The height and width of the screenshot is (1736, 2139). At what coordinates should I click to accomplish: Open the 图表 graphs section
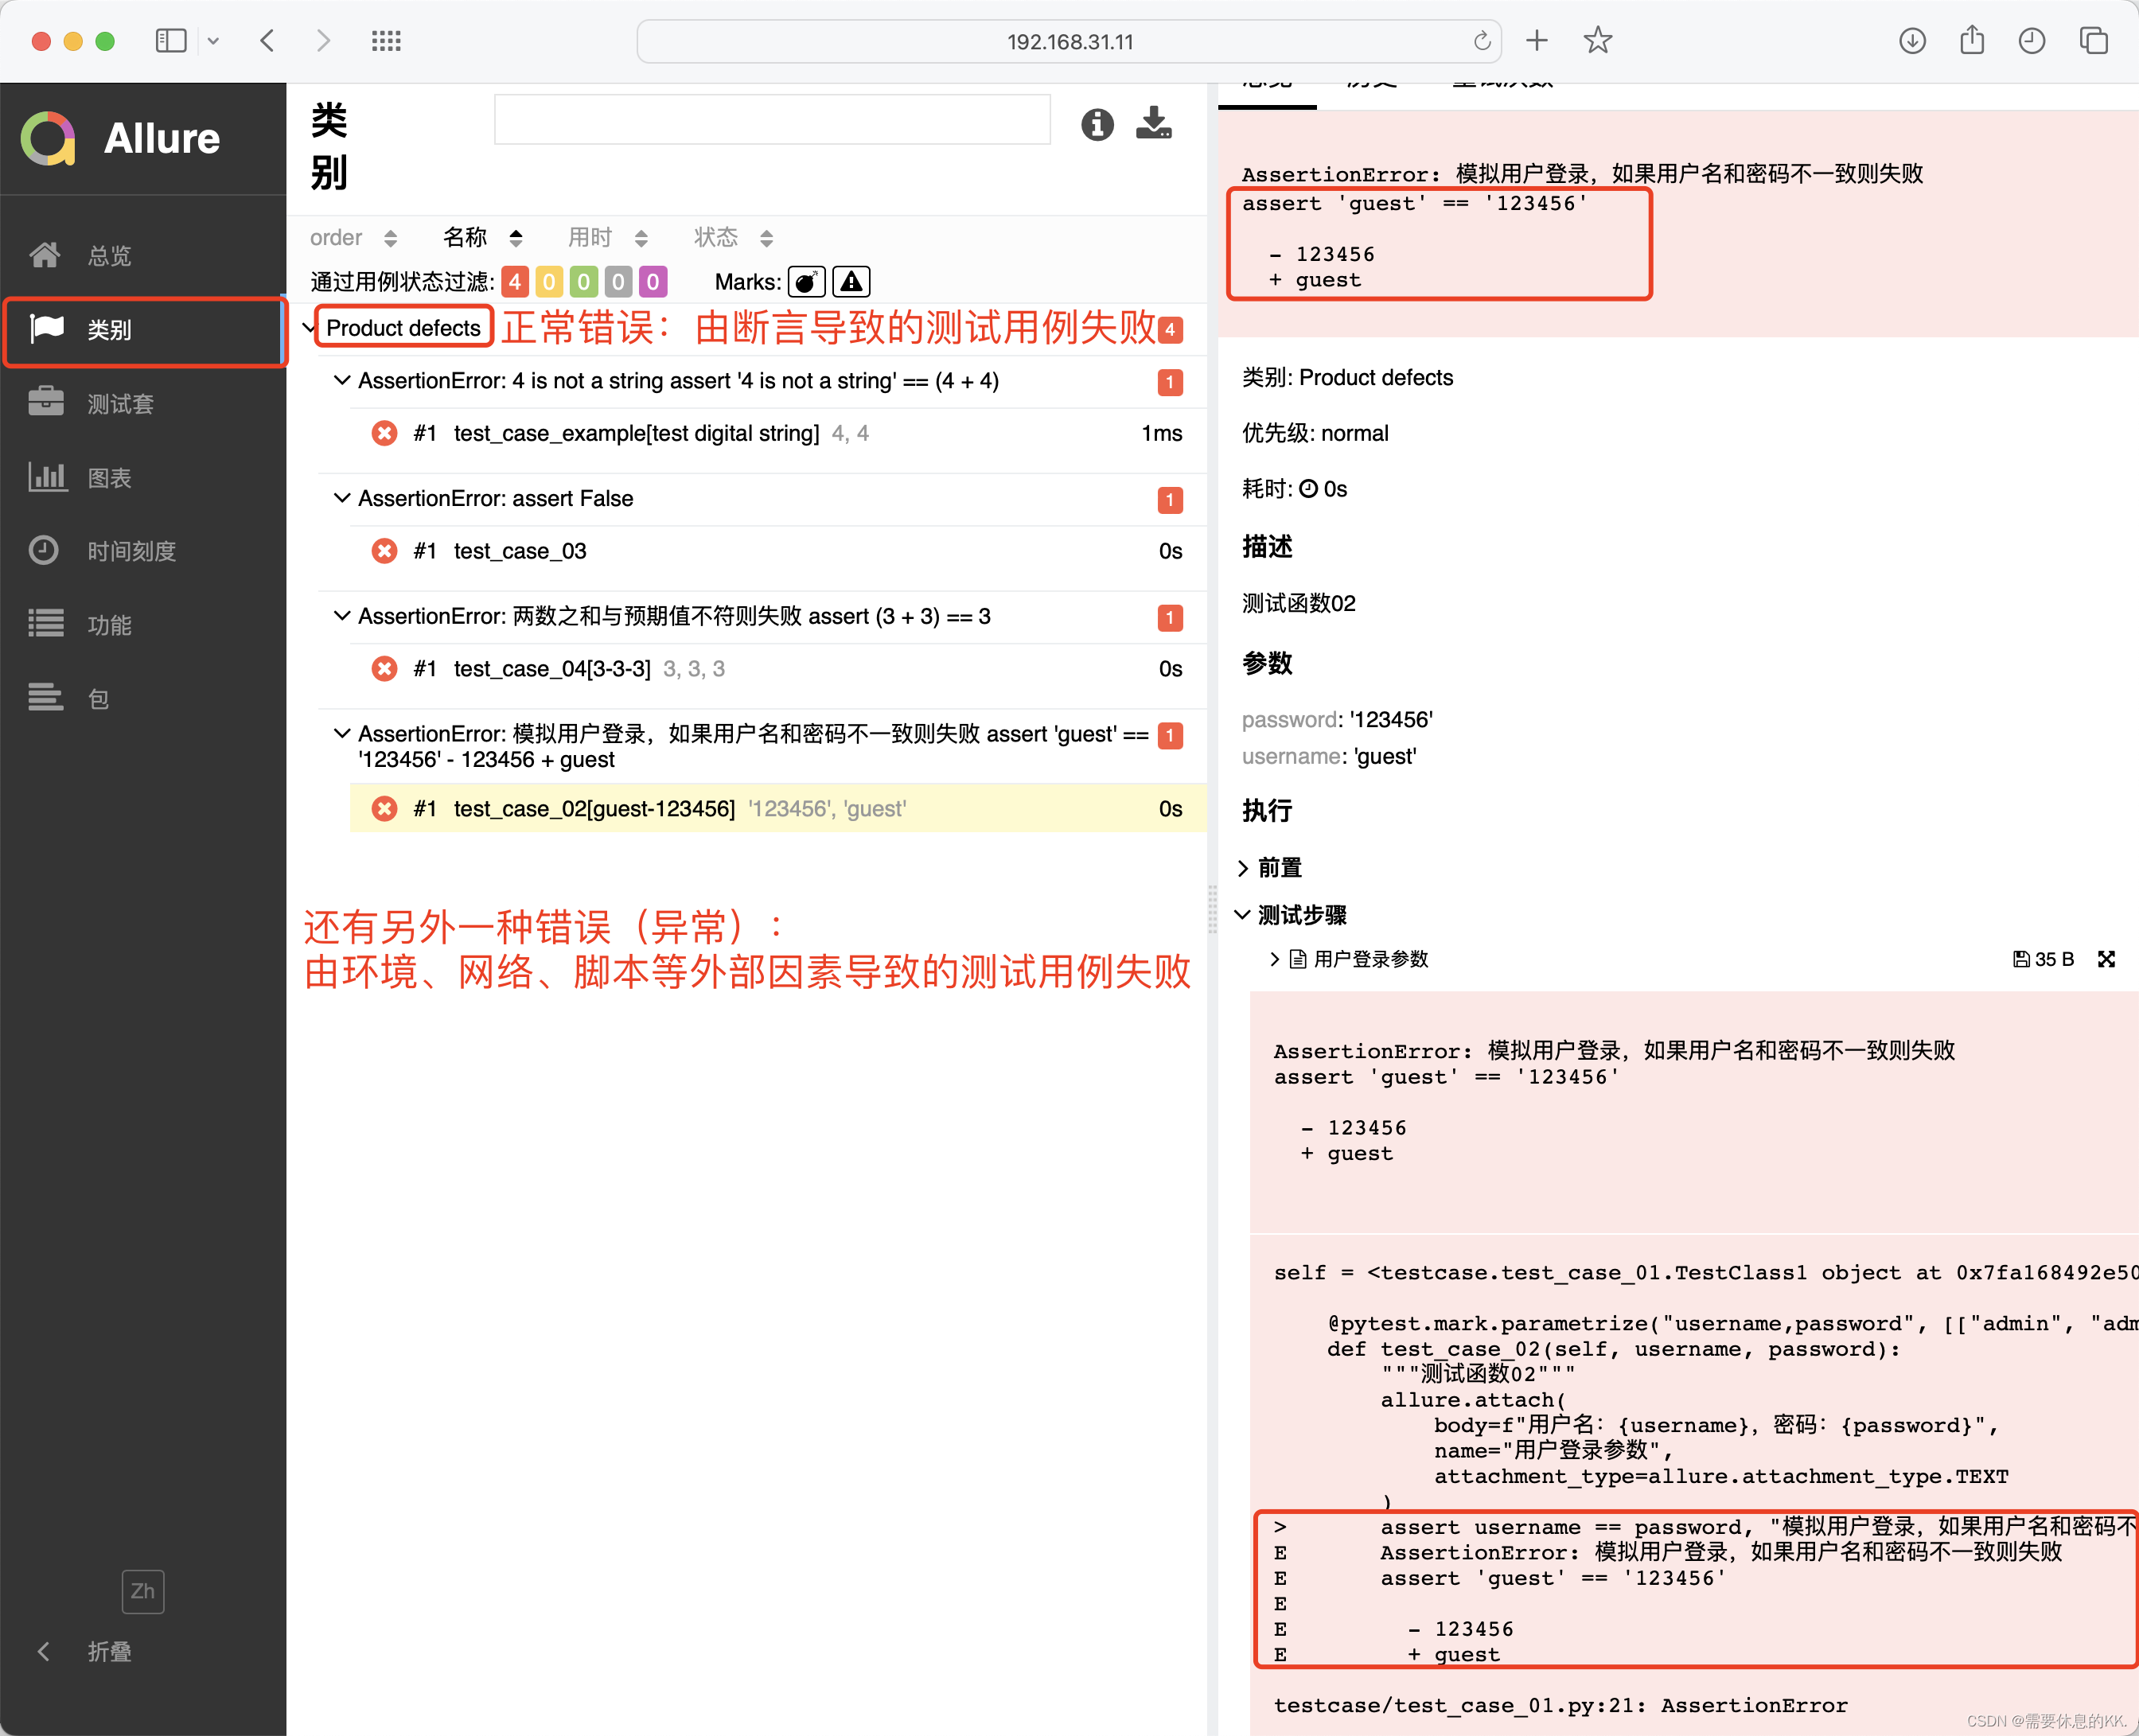click(x=108, y=478)
